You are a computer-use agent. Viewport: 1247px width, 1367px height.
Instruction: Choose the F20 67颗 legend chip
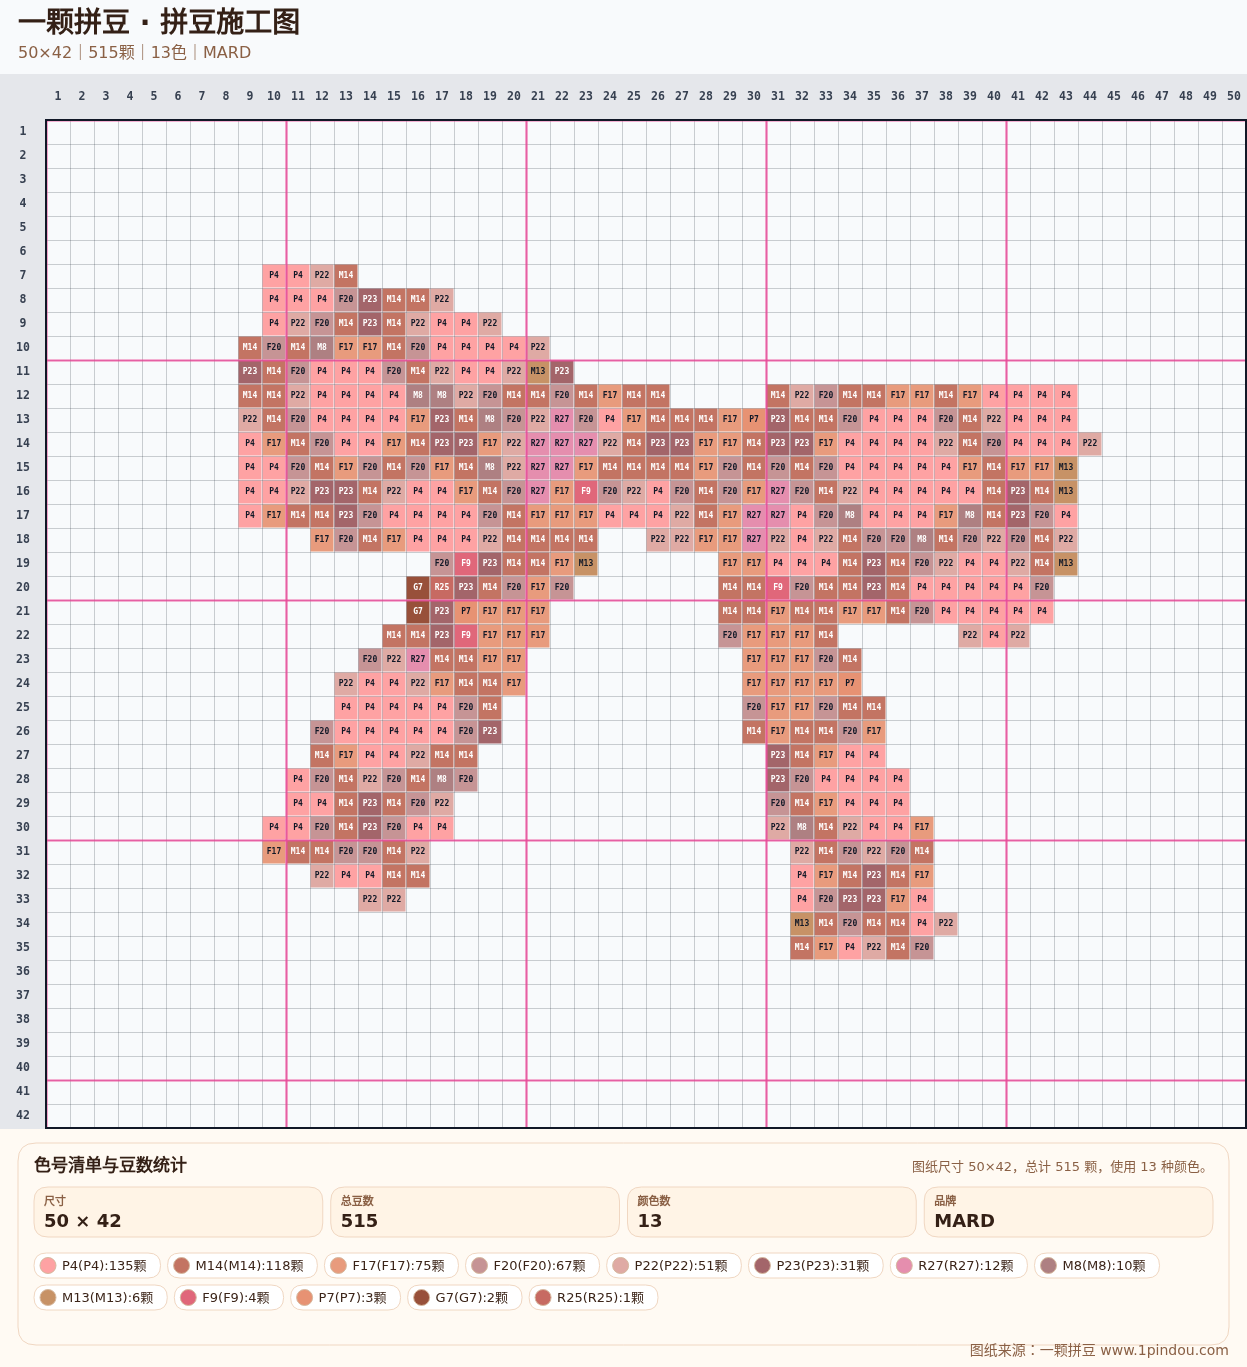[532, 1265]
